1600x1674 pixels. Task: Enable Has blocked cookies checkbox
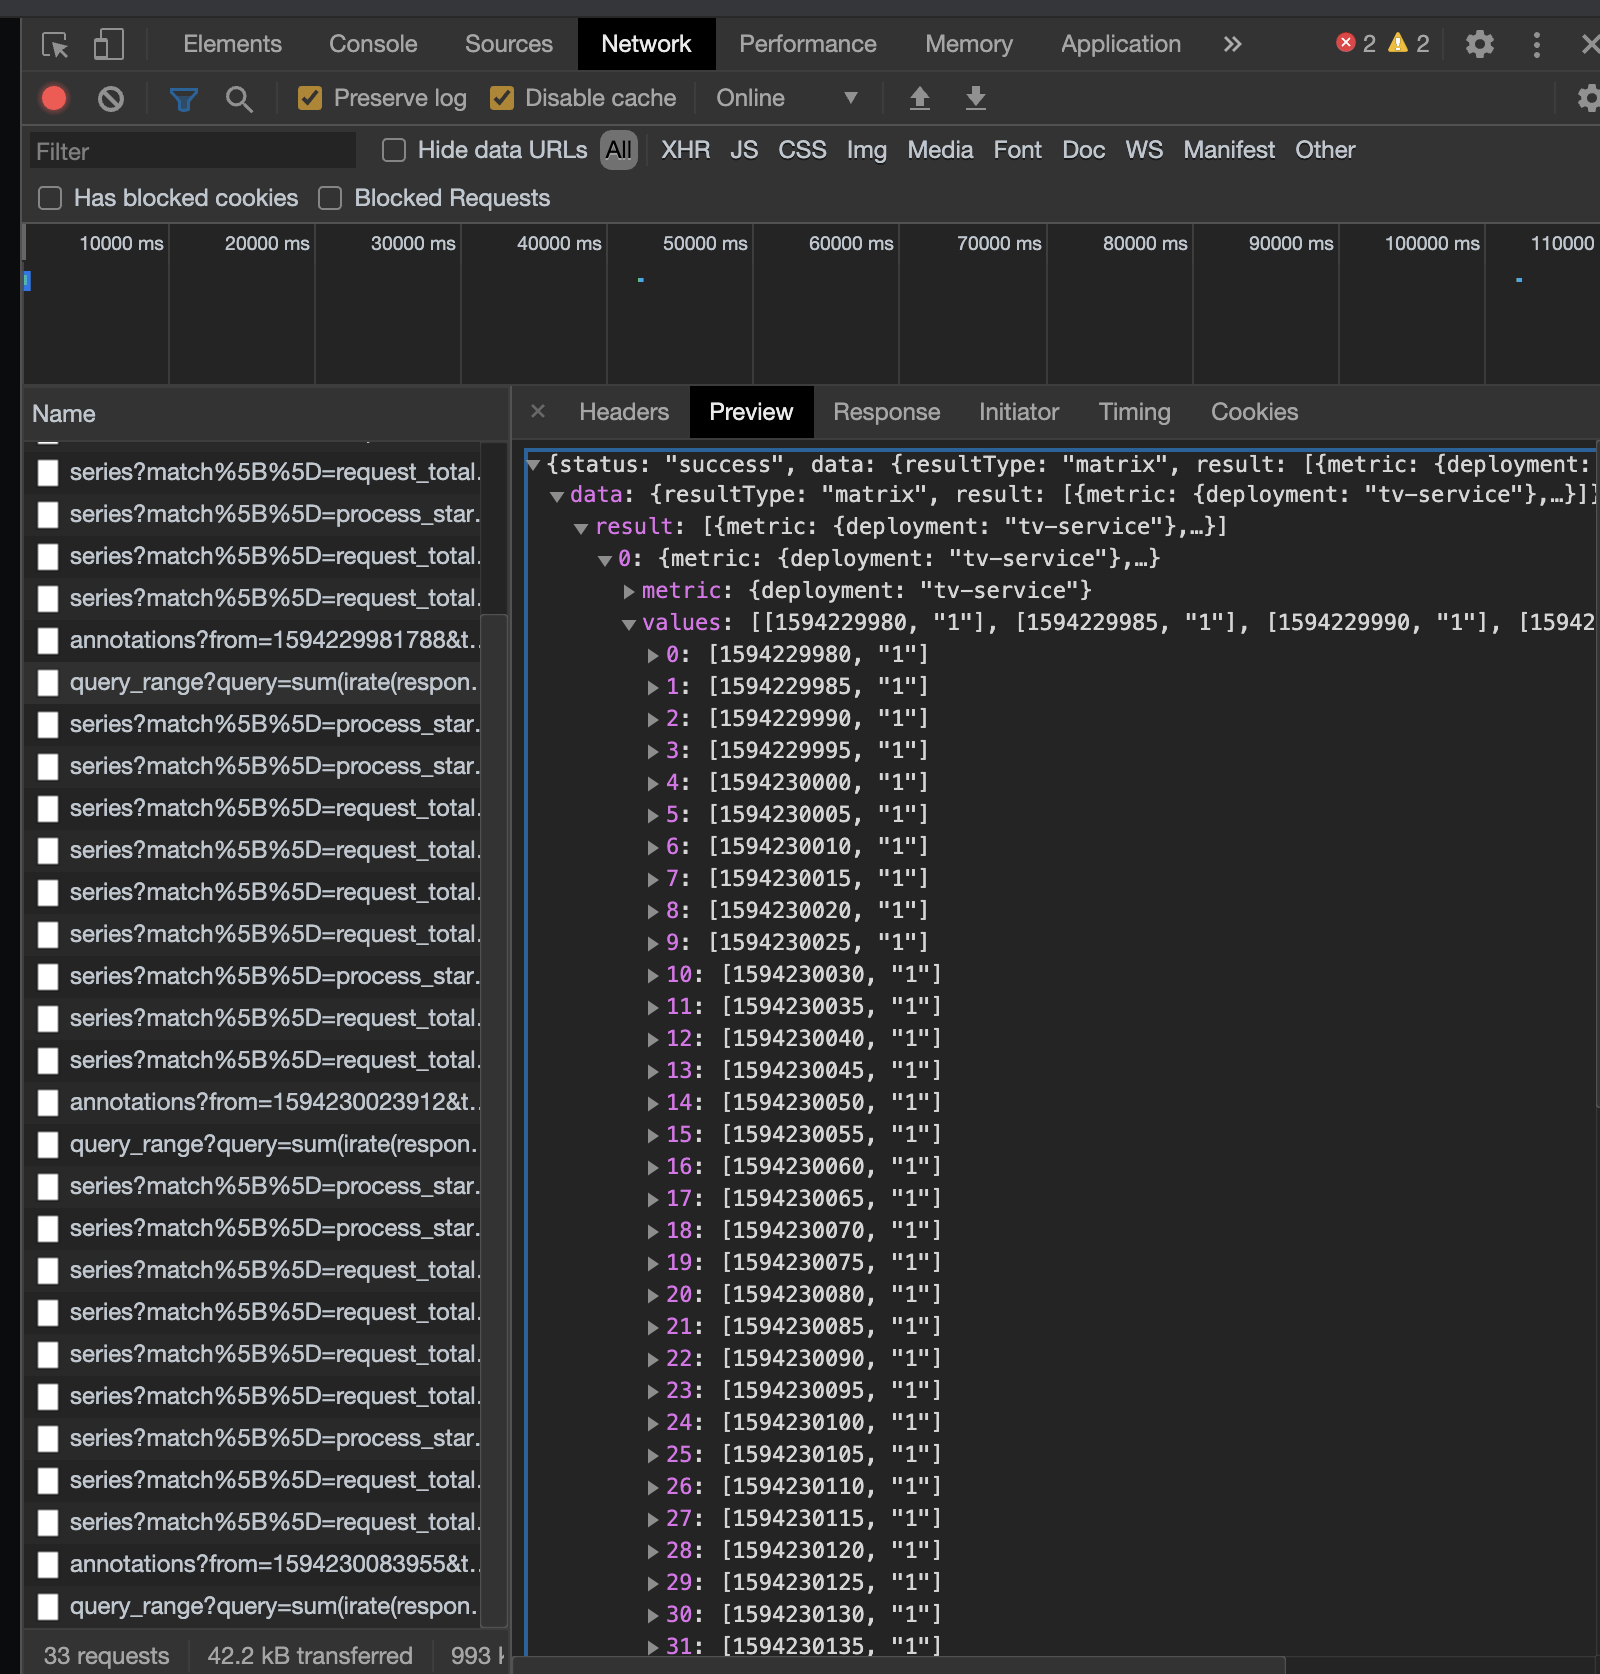50,198
